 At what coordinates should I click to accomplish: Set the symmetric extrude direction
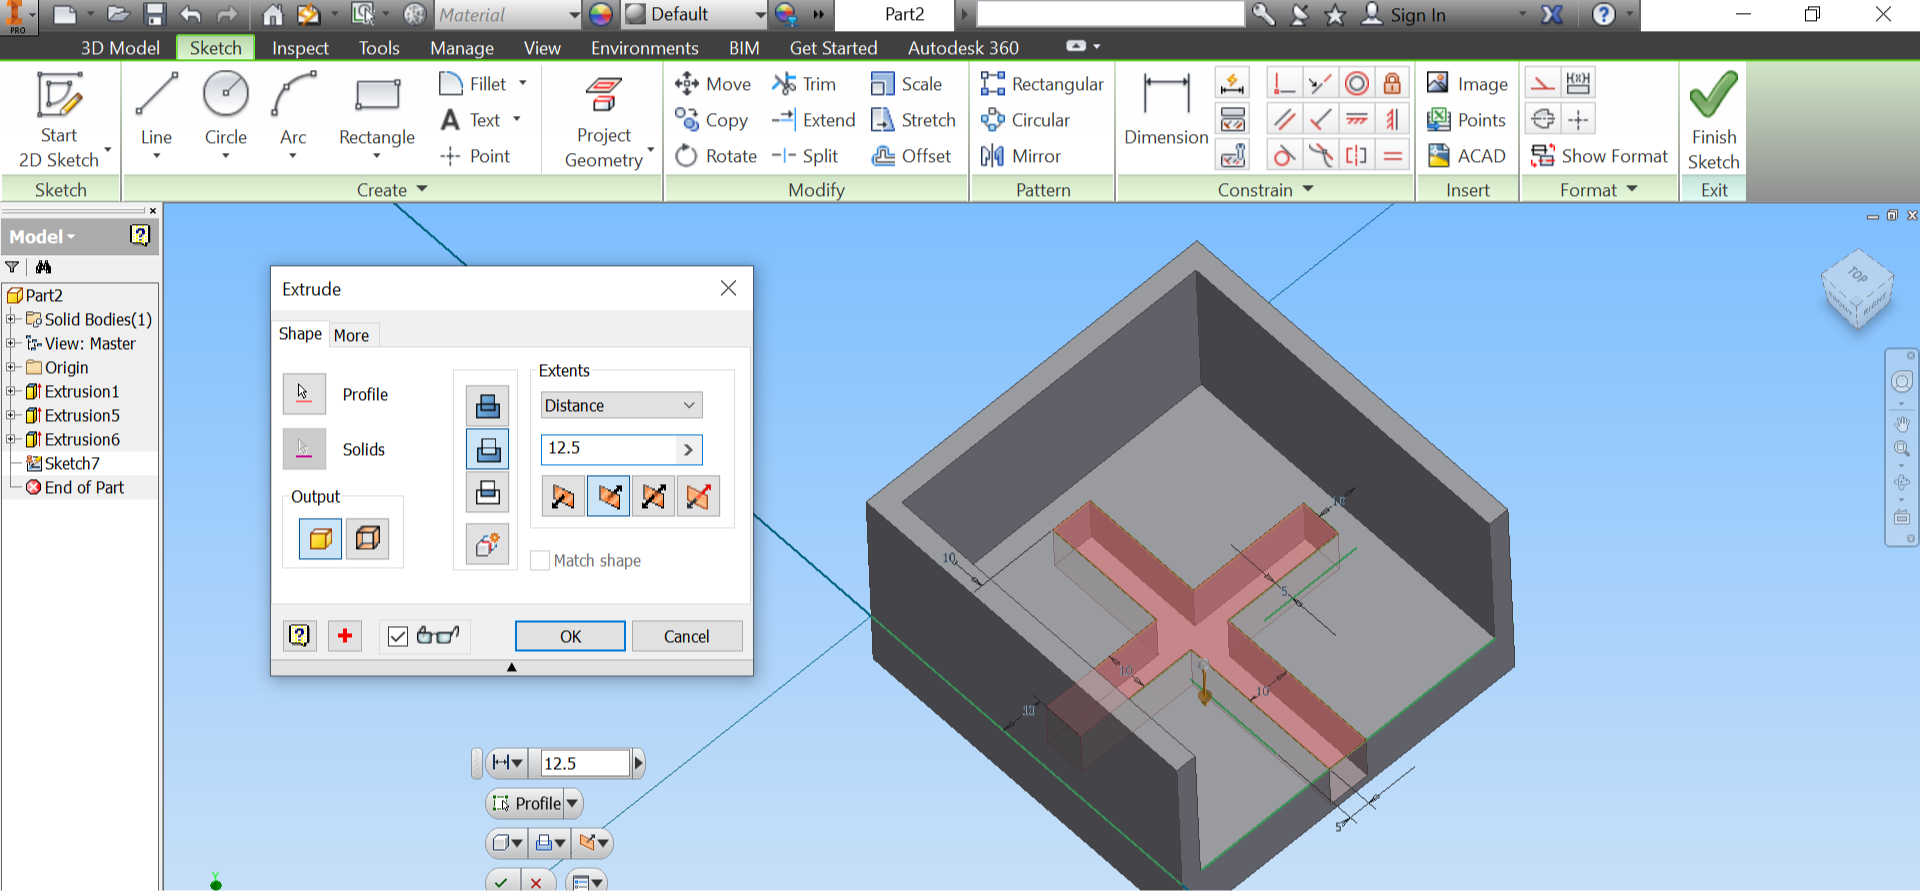pyautogui.click(x=653, y=496)
